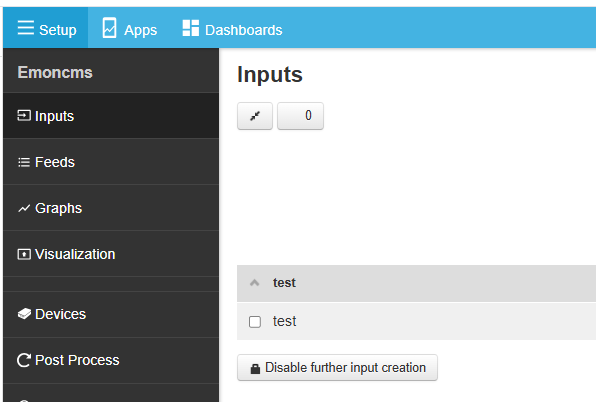Open the Dashboards tab
The image size is (596, 402).
[x=232, y=28]
